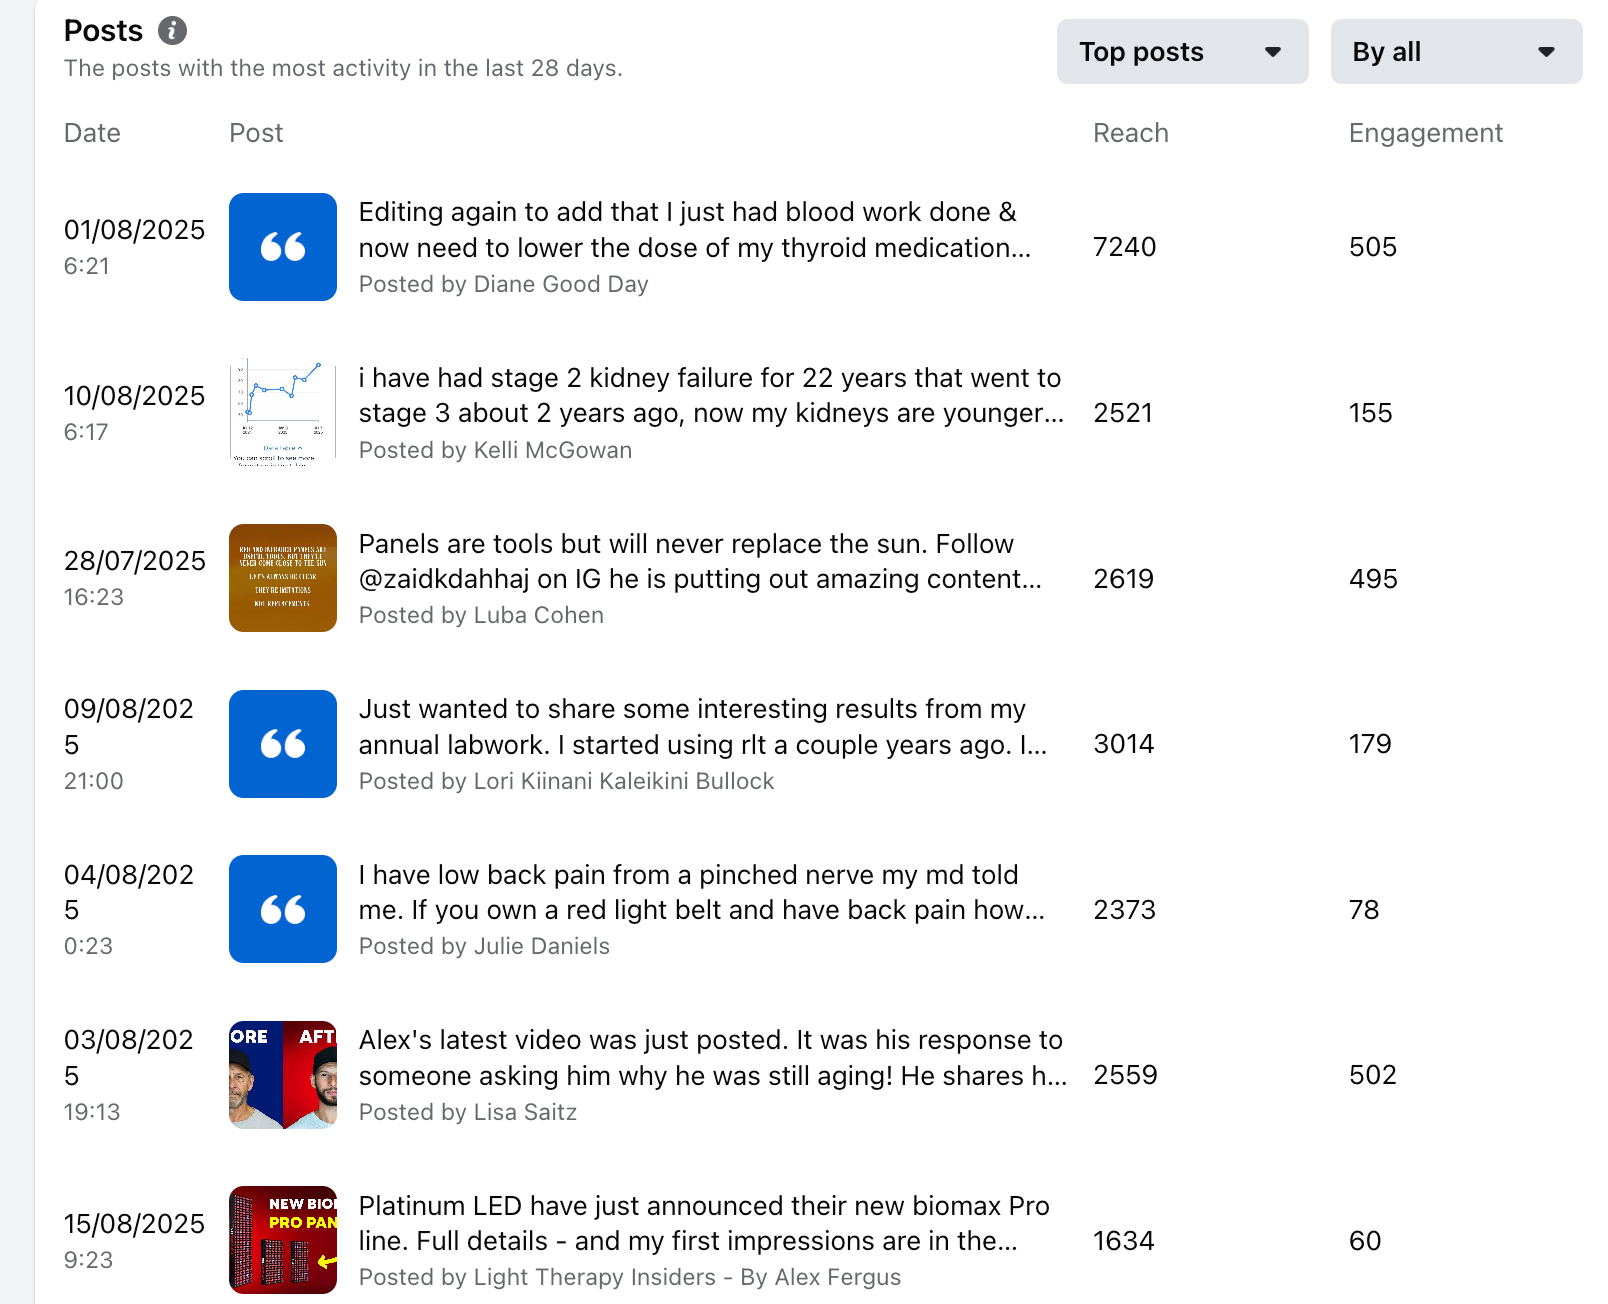Expand the By all dropdown
Screen dimensions: 1608x1304
click(x=1455, y=52)
